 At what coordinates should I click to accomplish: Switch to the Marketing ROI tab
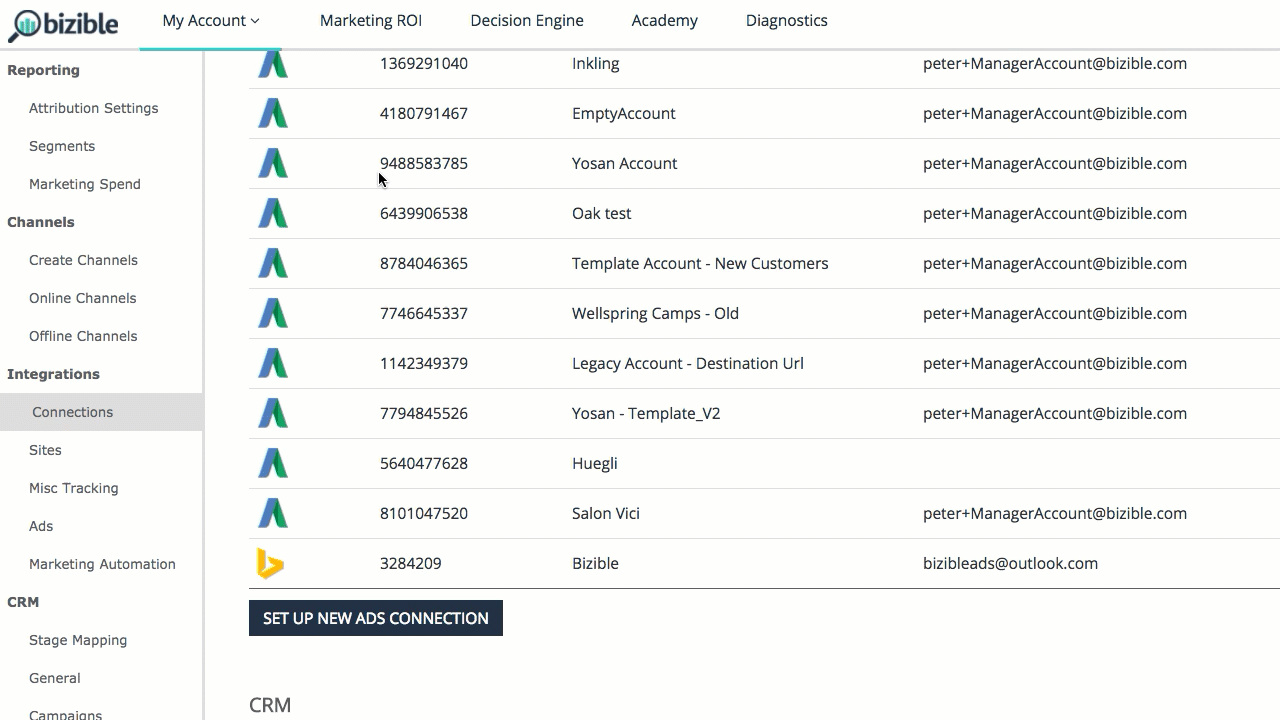(371, 20)
